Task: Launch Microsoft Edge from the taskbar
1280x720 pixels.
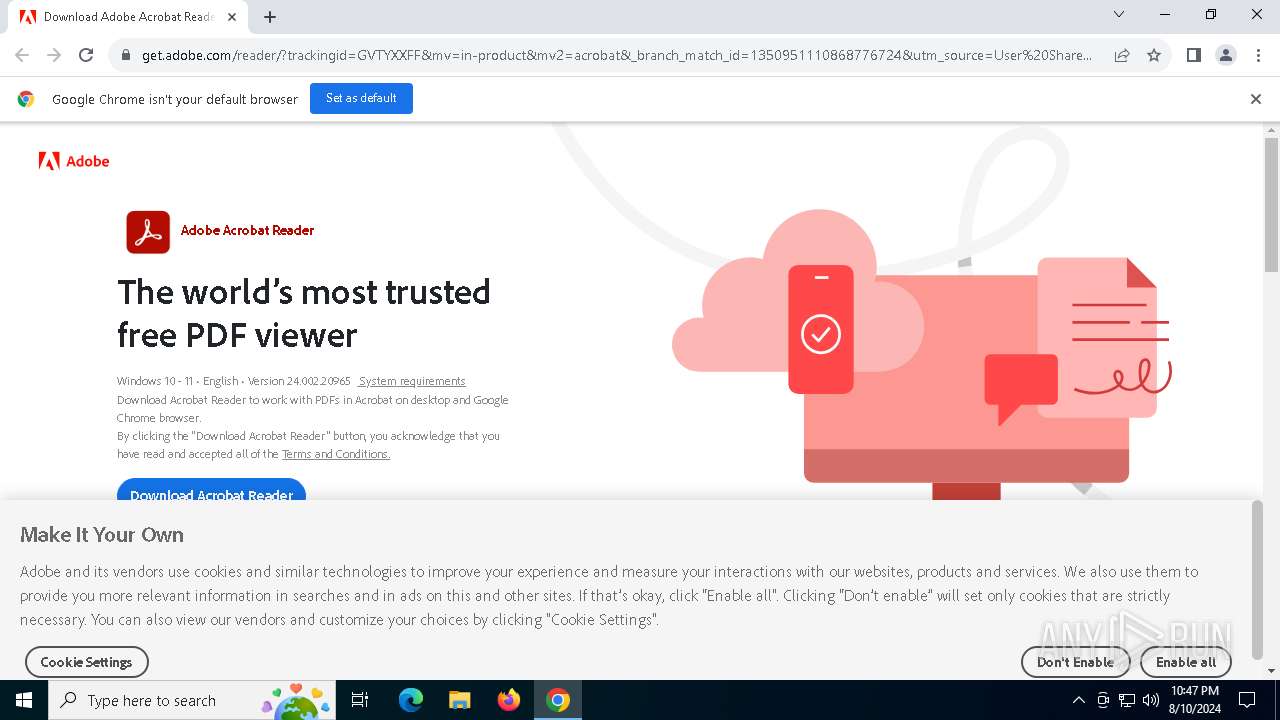Action: coord(411,700)
